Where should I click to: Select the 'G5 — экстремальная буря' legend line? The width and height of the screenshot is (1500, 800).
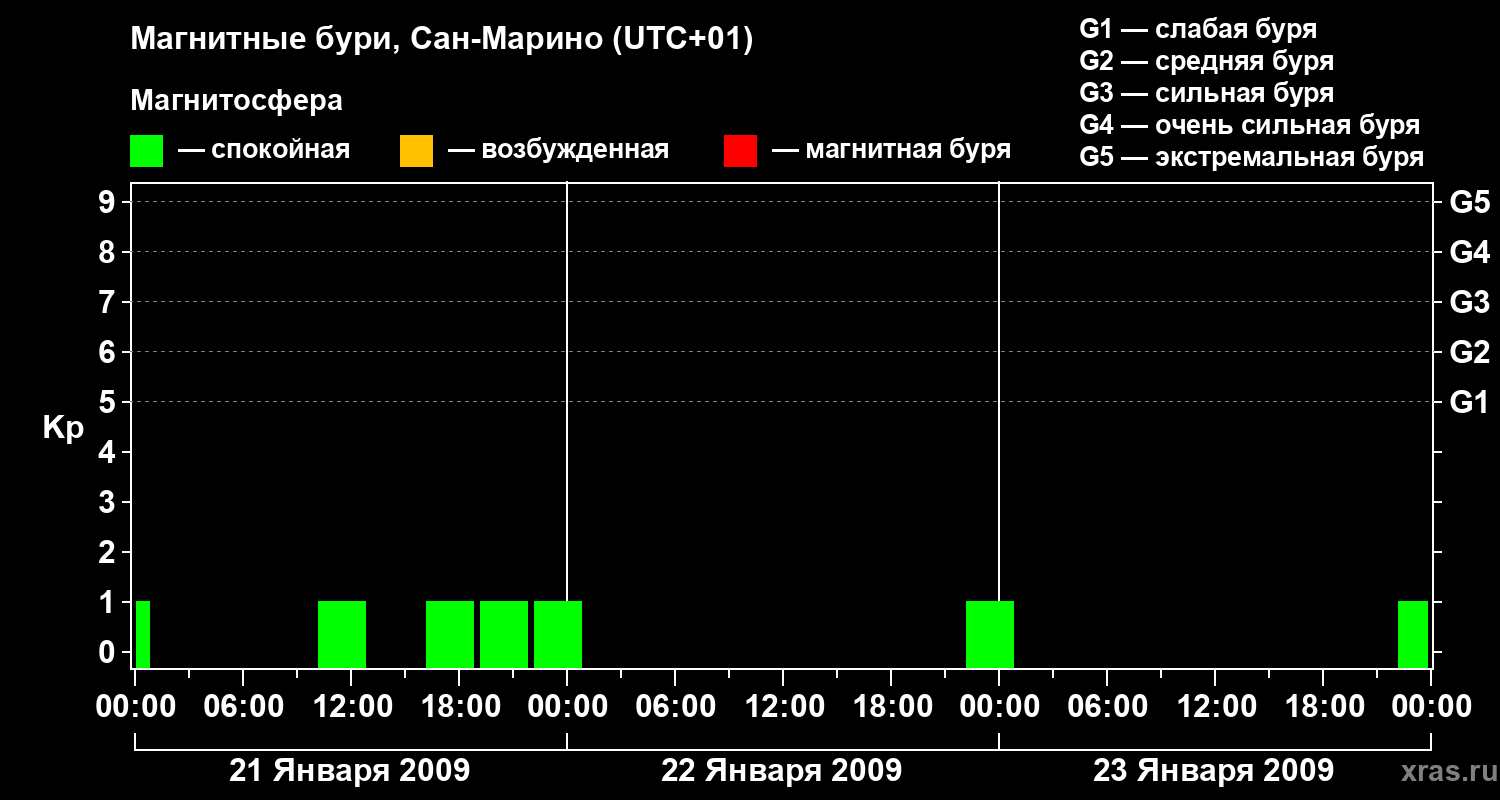click(1251, 158)
